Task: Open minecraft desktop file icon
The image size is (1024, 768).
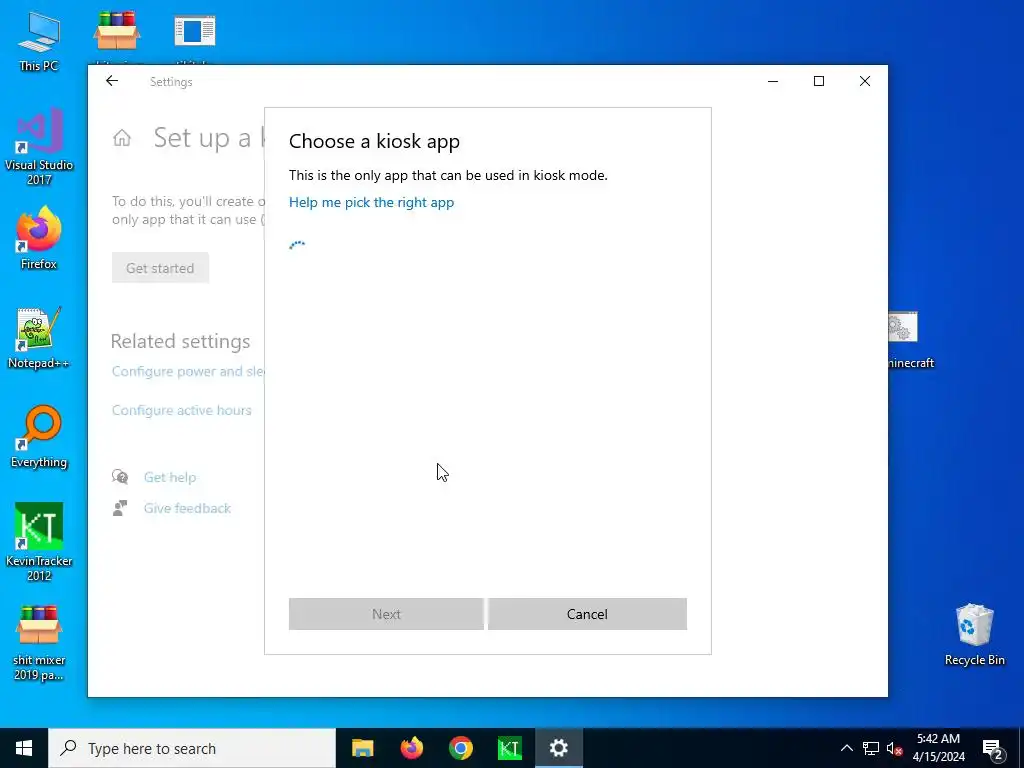Action: [x=910, y=340]
